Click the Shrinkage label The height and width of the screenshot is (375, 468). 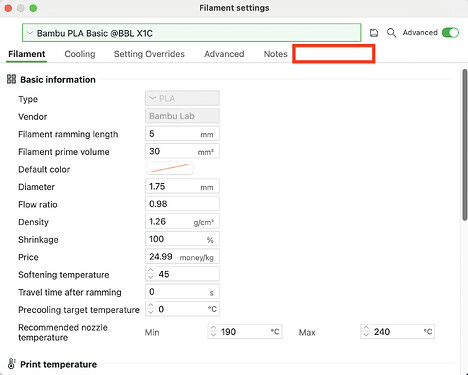point(38,240)
